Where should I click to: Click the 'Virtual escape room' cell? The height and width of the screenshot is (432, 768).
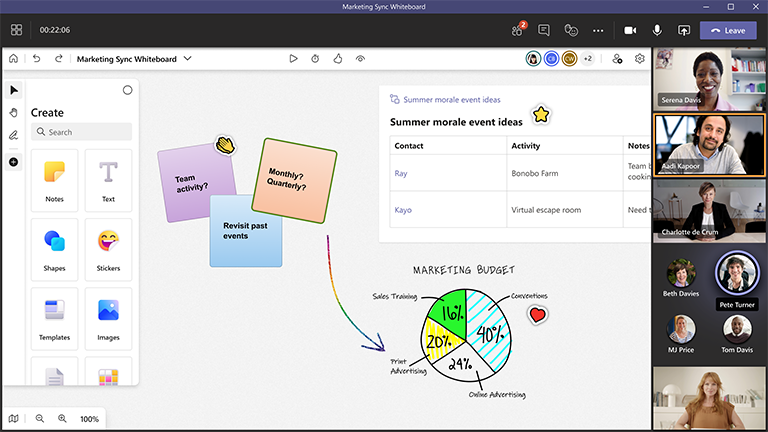click(565, 210)
